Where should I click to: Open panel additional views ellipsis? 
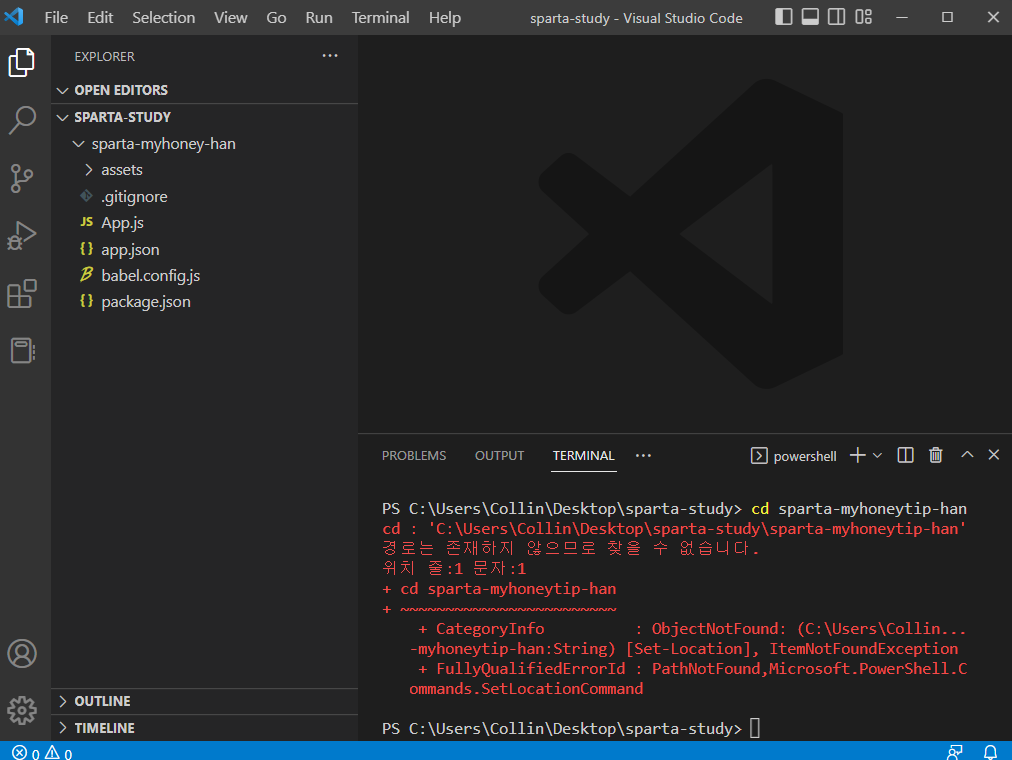click(643, 455)
